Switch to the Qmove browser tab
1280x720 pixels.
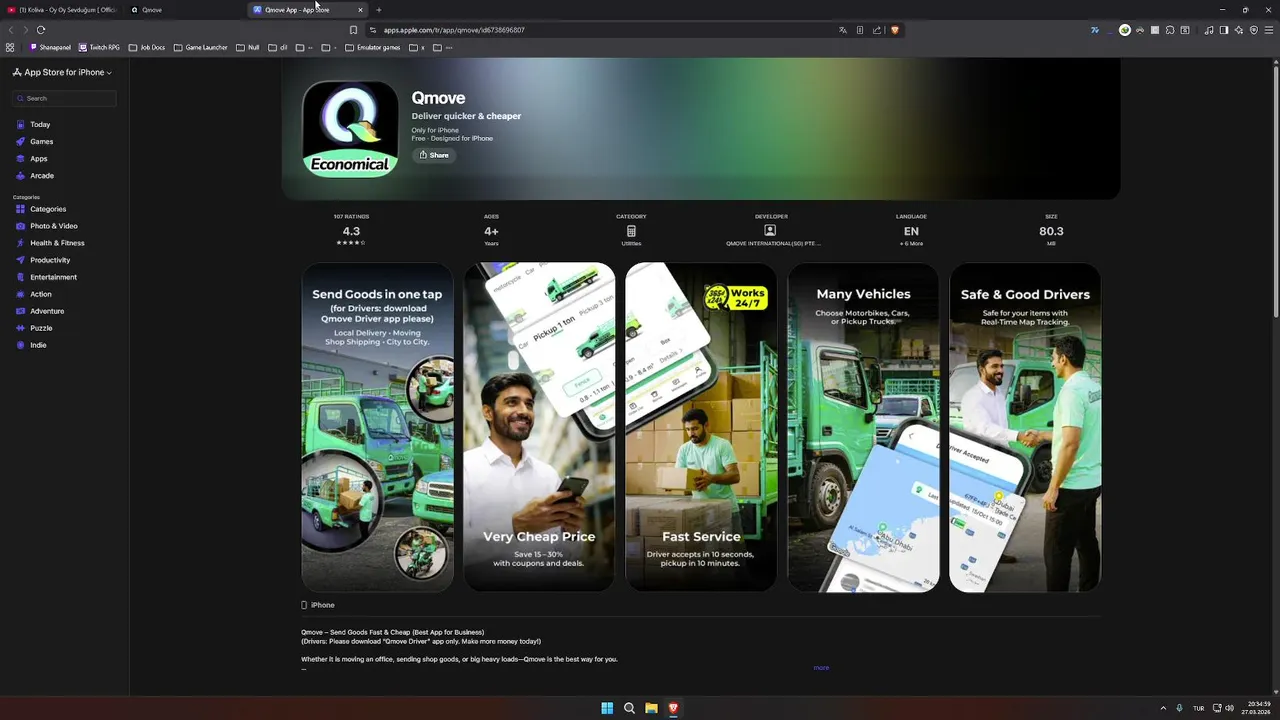pyautogui.click(x=185, y=10)
